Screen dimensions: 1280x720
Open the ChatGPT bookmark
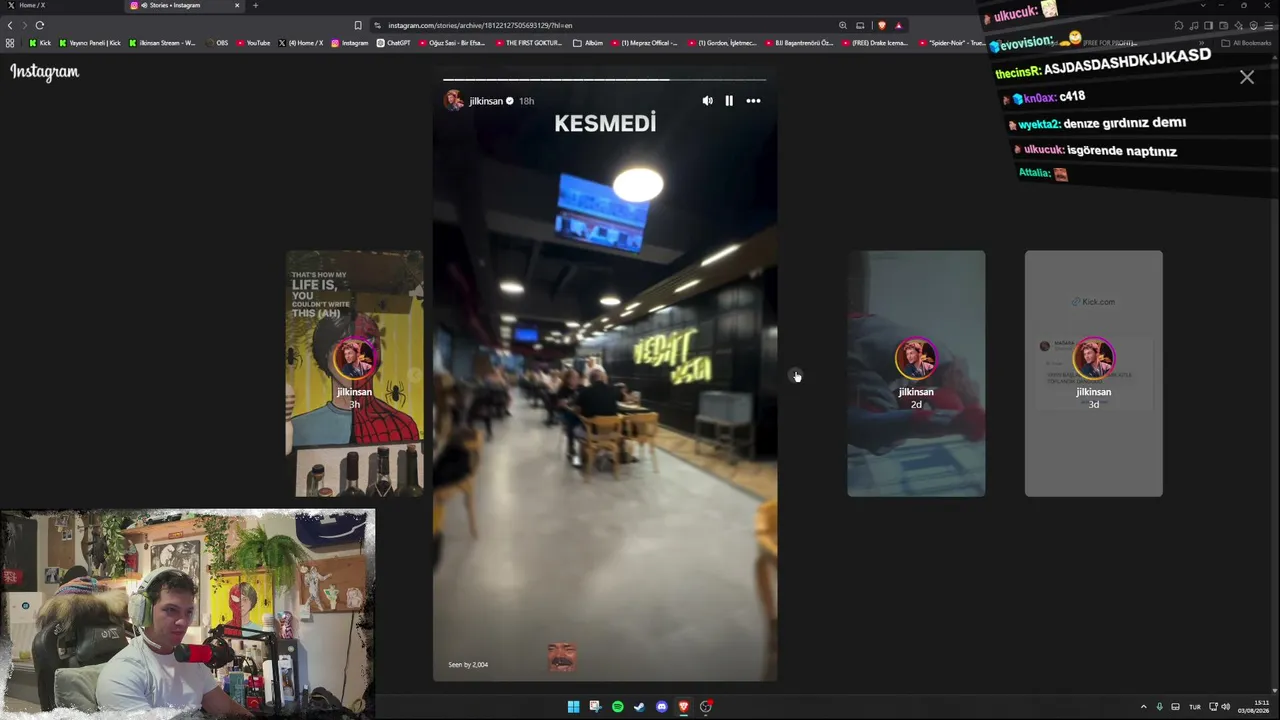[394, 43]
